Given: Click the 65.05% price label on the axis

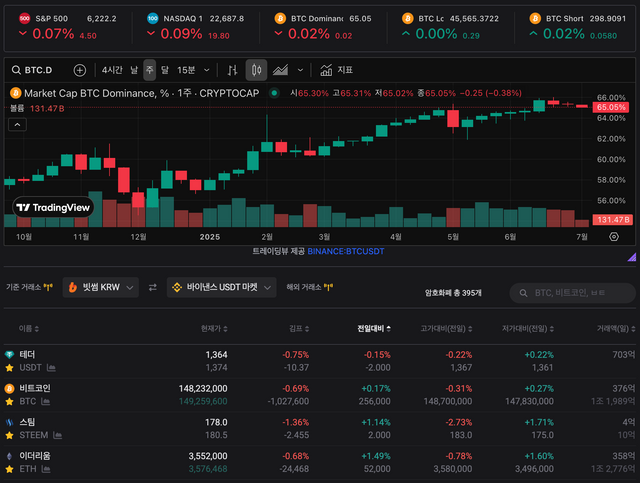Looking at the screenshot, I should (611, 107).
